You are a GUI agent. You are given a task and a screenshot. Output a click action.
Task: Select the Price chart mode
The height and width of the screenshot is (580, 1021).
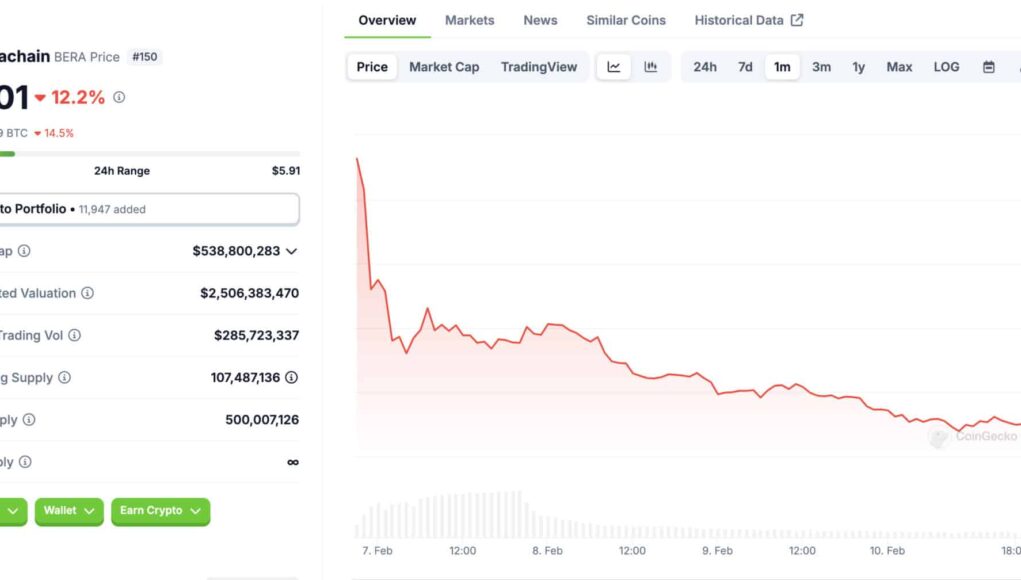[372, 67]
